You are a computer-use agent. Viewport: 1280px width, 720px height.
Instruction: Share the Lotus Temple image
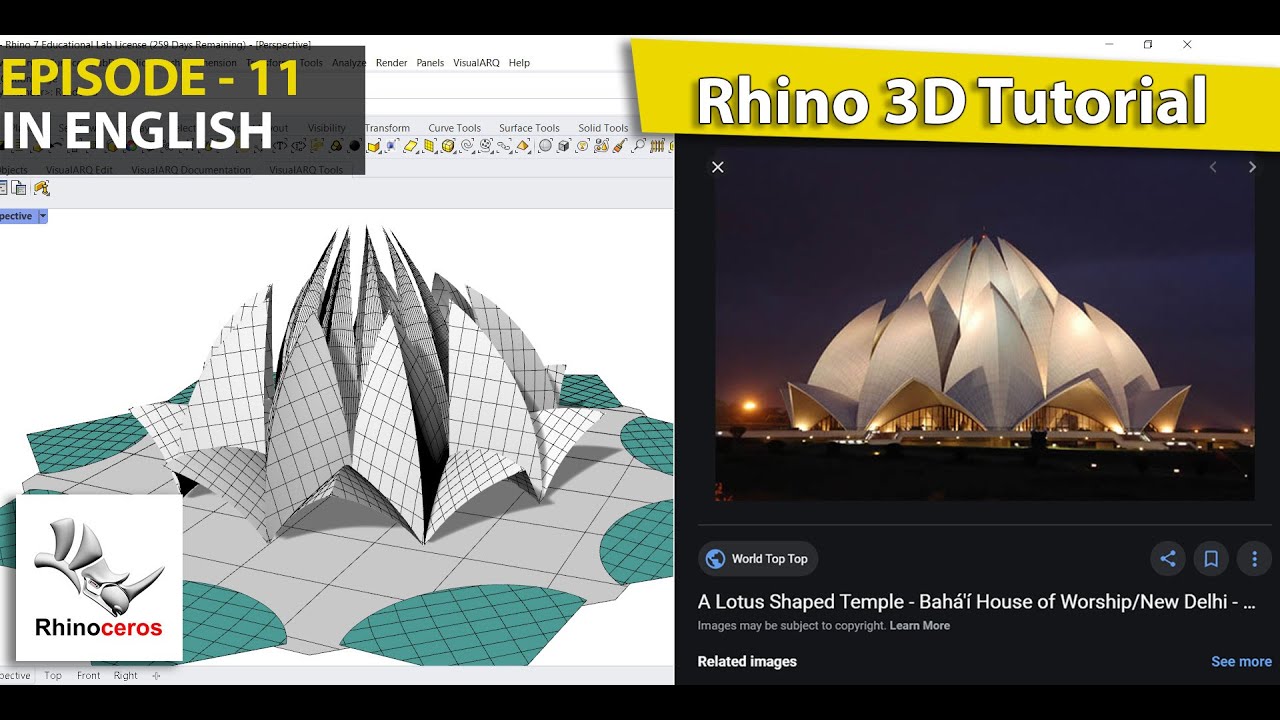[1167, 559]
